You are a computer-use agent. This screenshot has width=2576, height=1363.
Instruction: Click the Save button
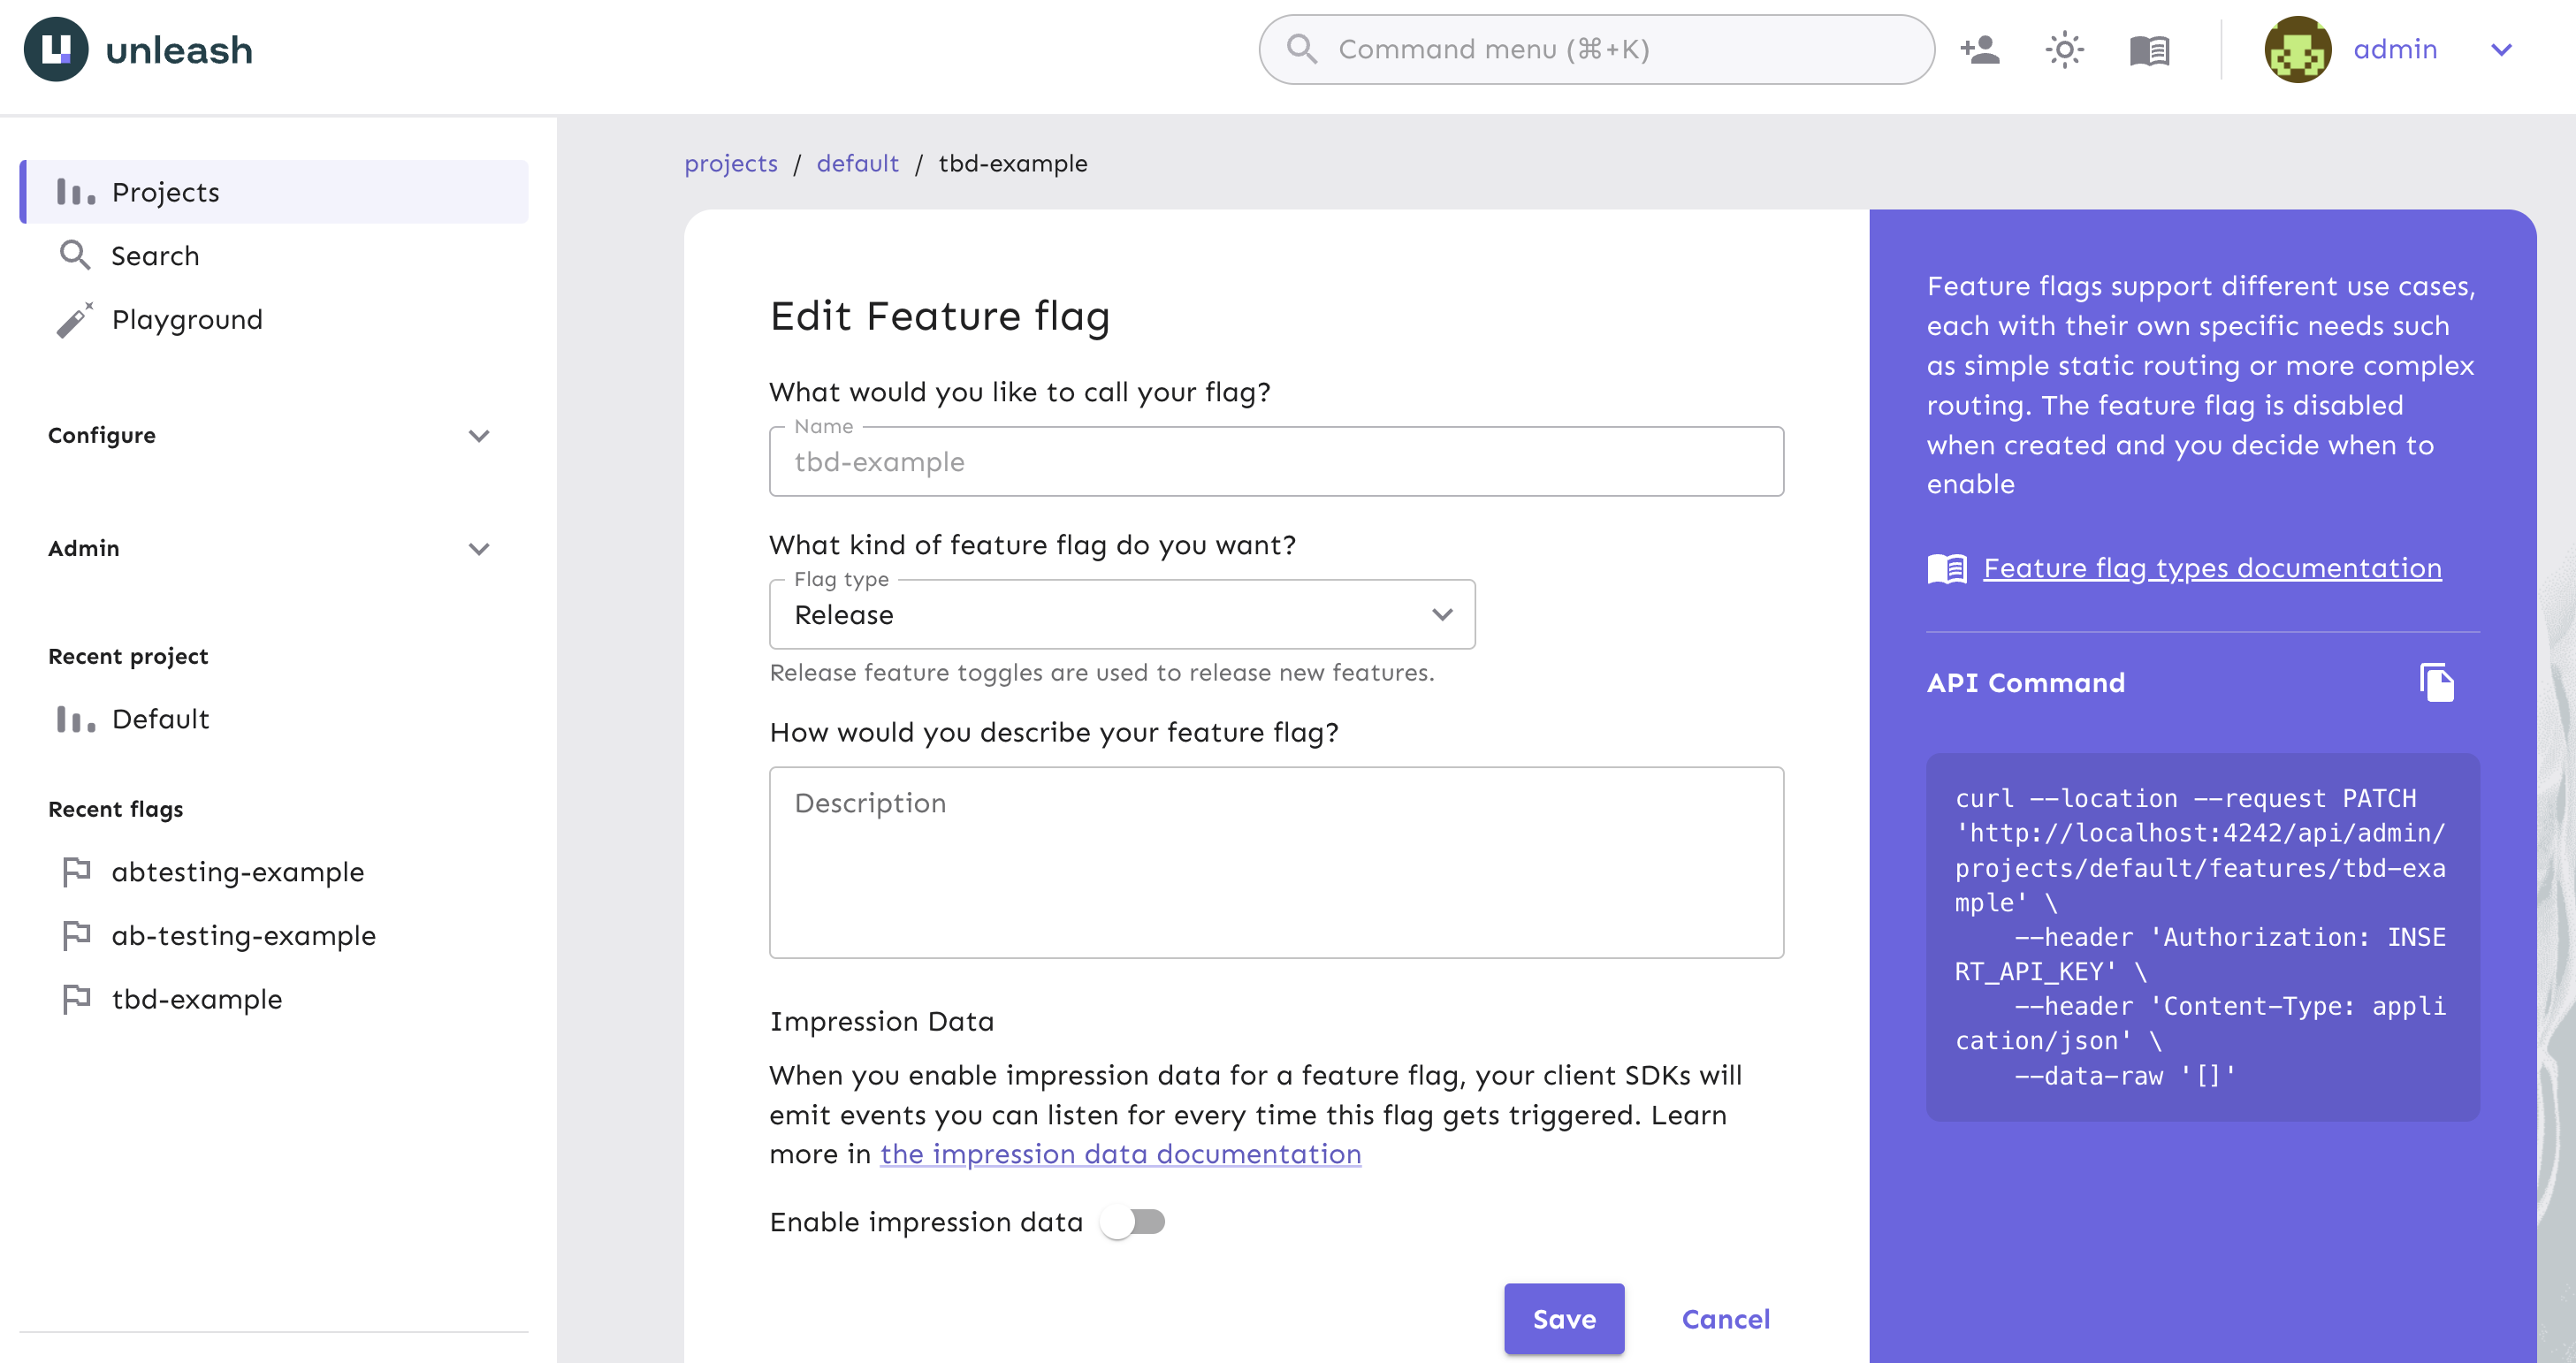click(x=1562, y=1319)
